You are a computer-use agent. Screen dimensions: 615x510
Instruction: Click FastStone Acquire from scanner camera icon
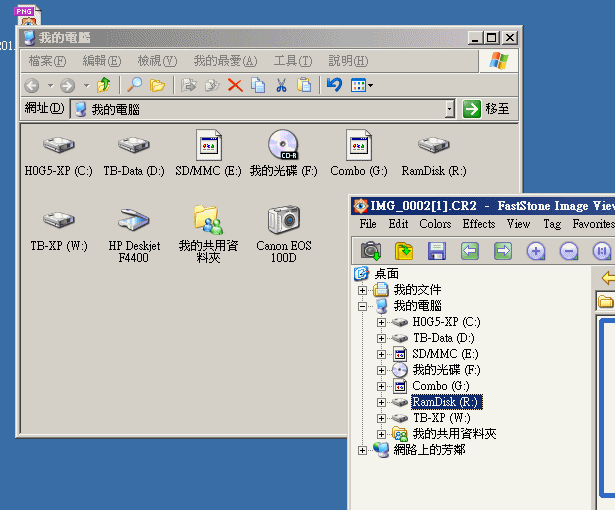(x=371, y=251)
